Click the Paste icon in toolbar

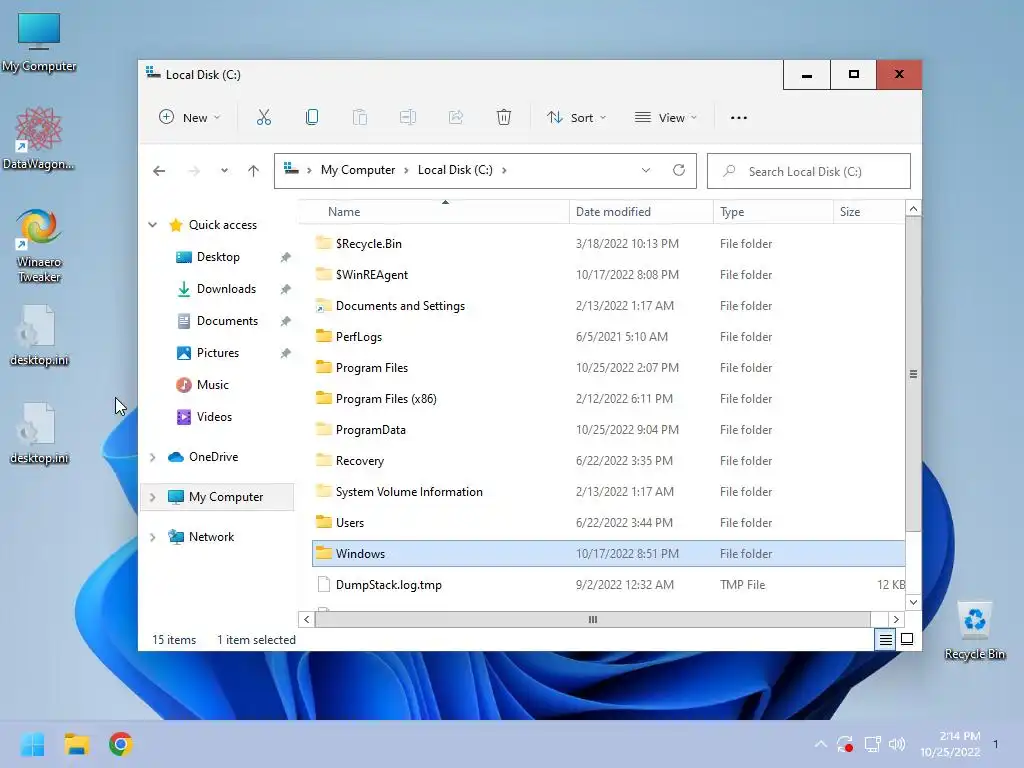coord(360,118)
